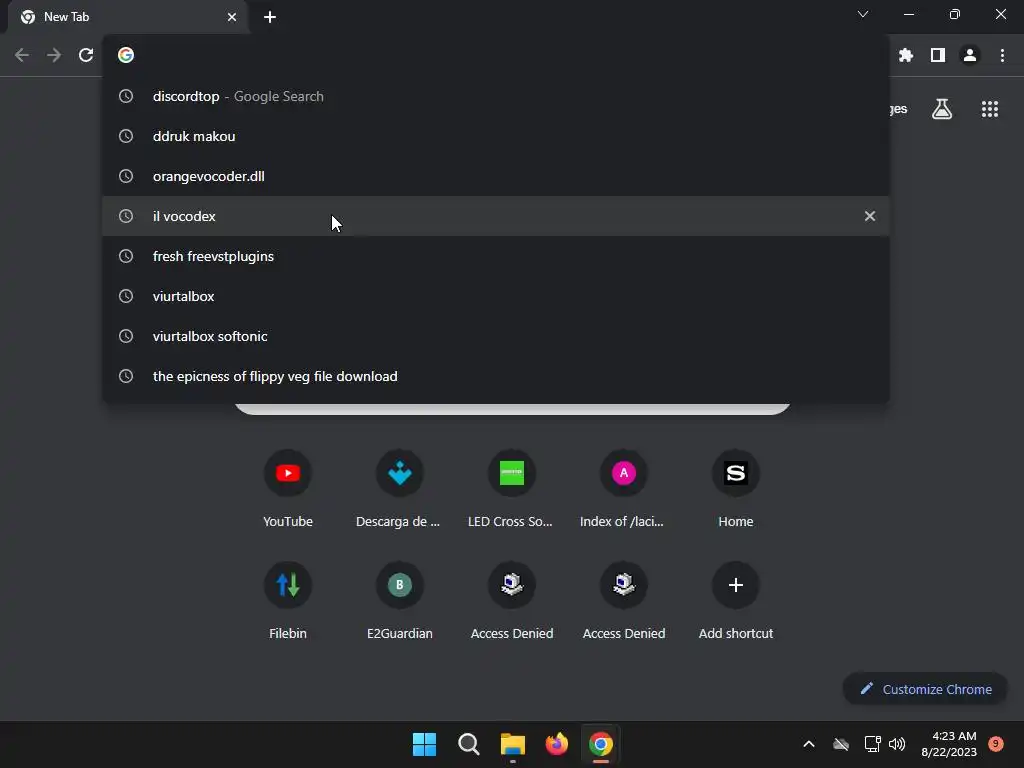Open the tab search dropdown chevron
Image resolution: width=1024 pixels, height=768 pixels.
pyautogui.click(x=863, y=14)
